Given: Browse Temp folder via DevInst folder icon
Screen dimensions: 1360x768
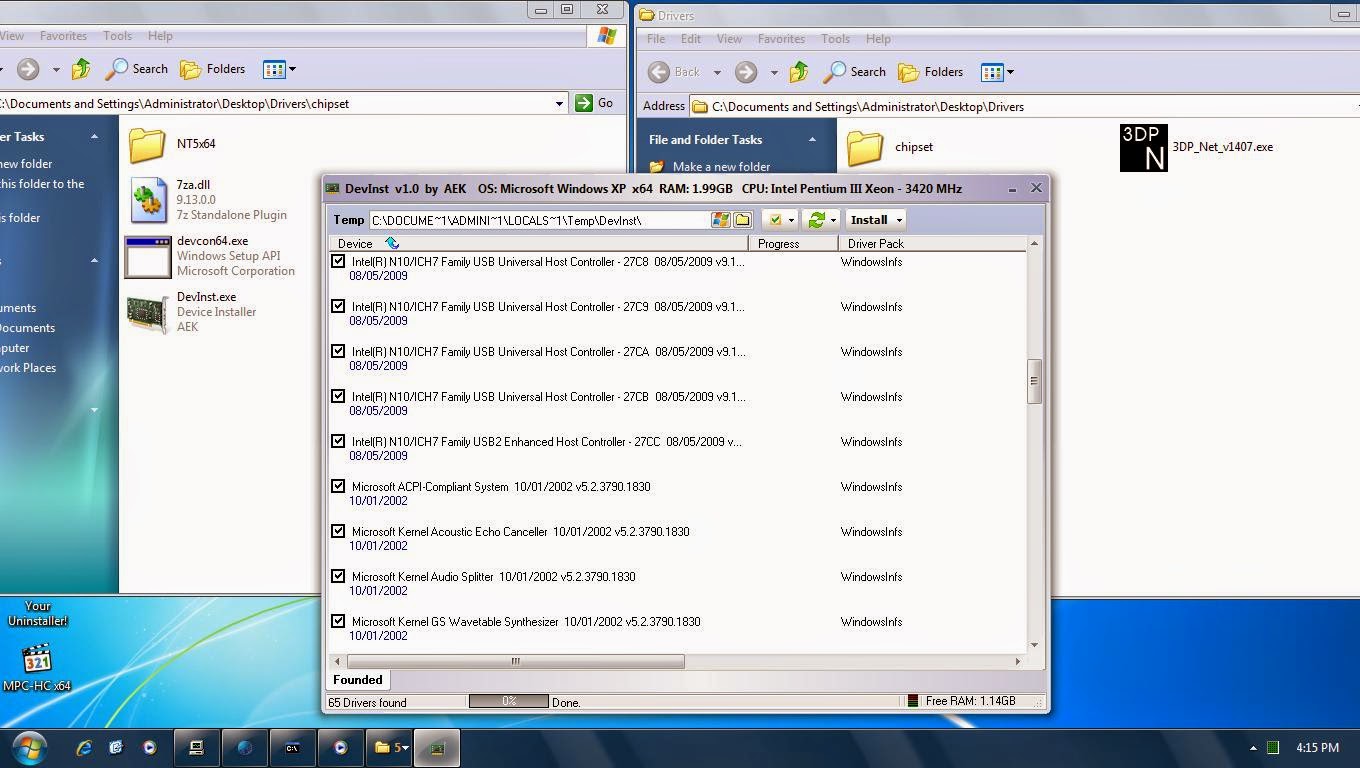Looking at the screenshot, I should point(742,220).
